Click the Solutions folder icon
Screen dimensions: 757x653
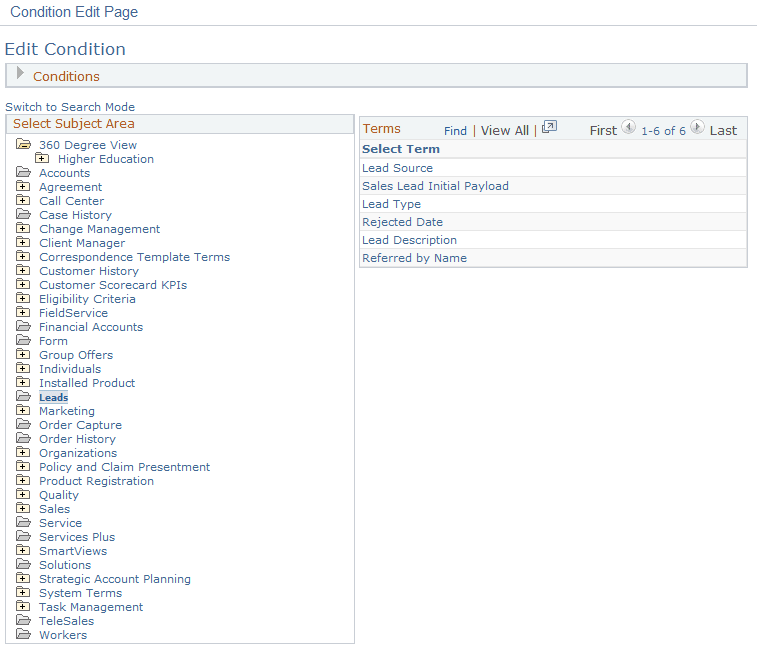[x=23, y=564]
